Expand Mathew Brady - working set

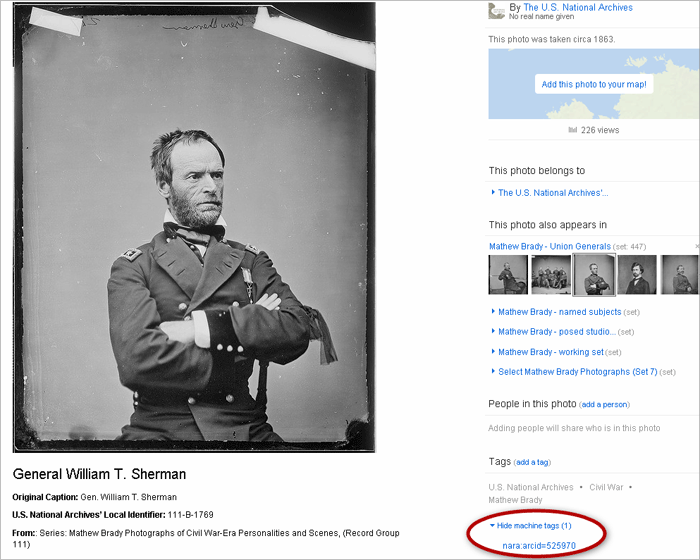pos(550,352)
